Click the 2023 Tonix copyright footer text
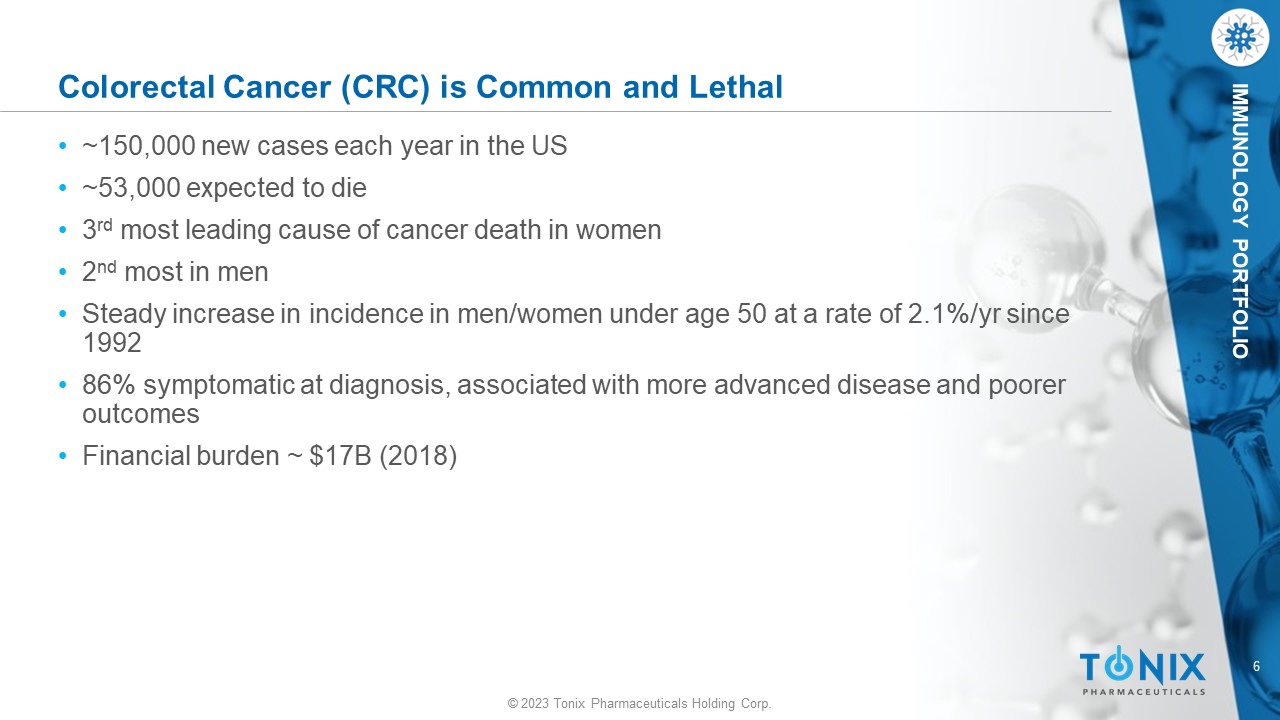This screenshot has height=720, width=1280. (639, 704)
